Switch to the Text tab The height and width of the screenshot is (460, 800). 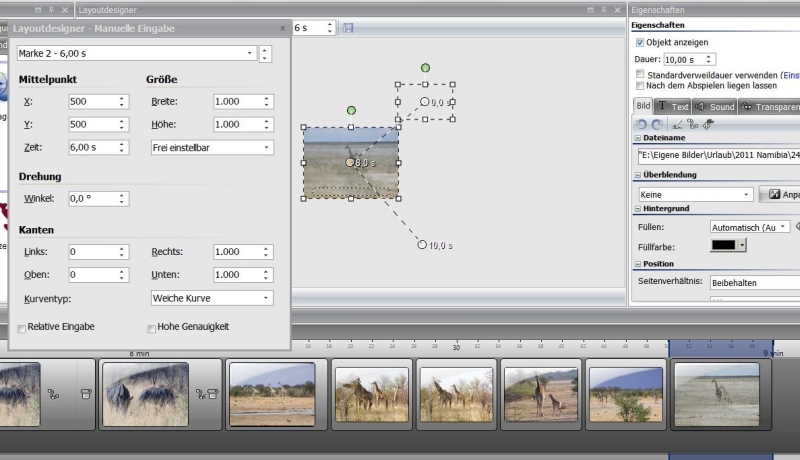click(672, 106)
